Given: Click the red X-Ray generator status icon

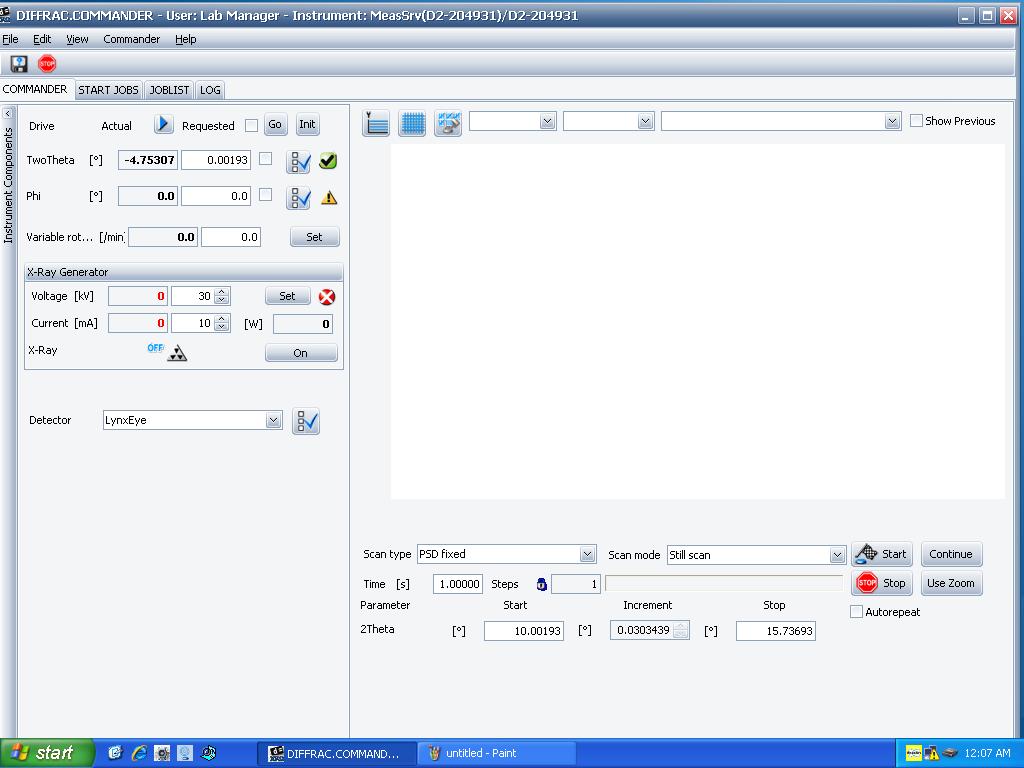Looking at the screenshot, I should pyautogui.click(x=327, y=295).
